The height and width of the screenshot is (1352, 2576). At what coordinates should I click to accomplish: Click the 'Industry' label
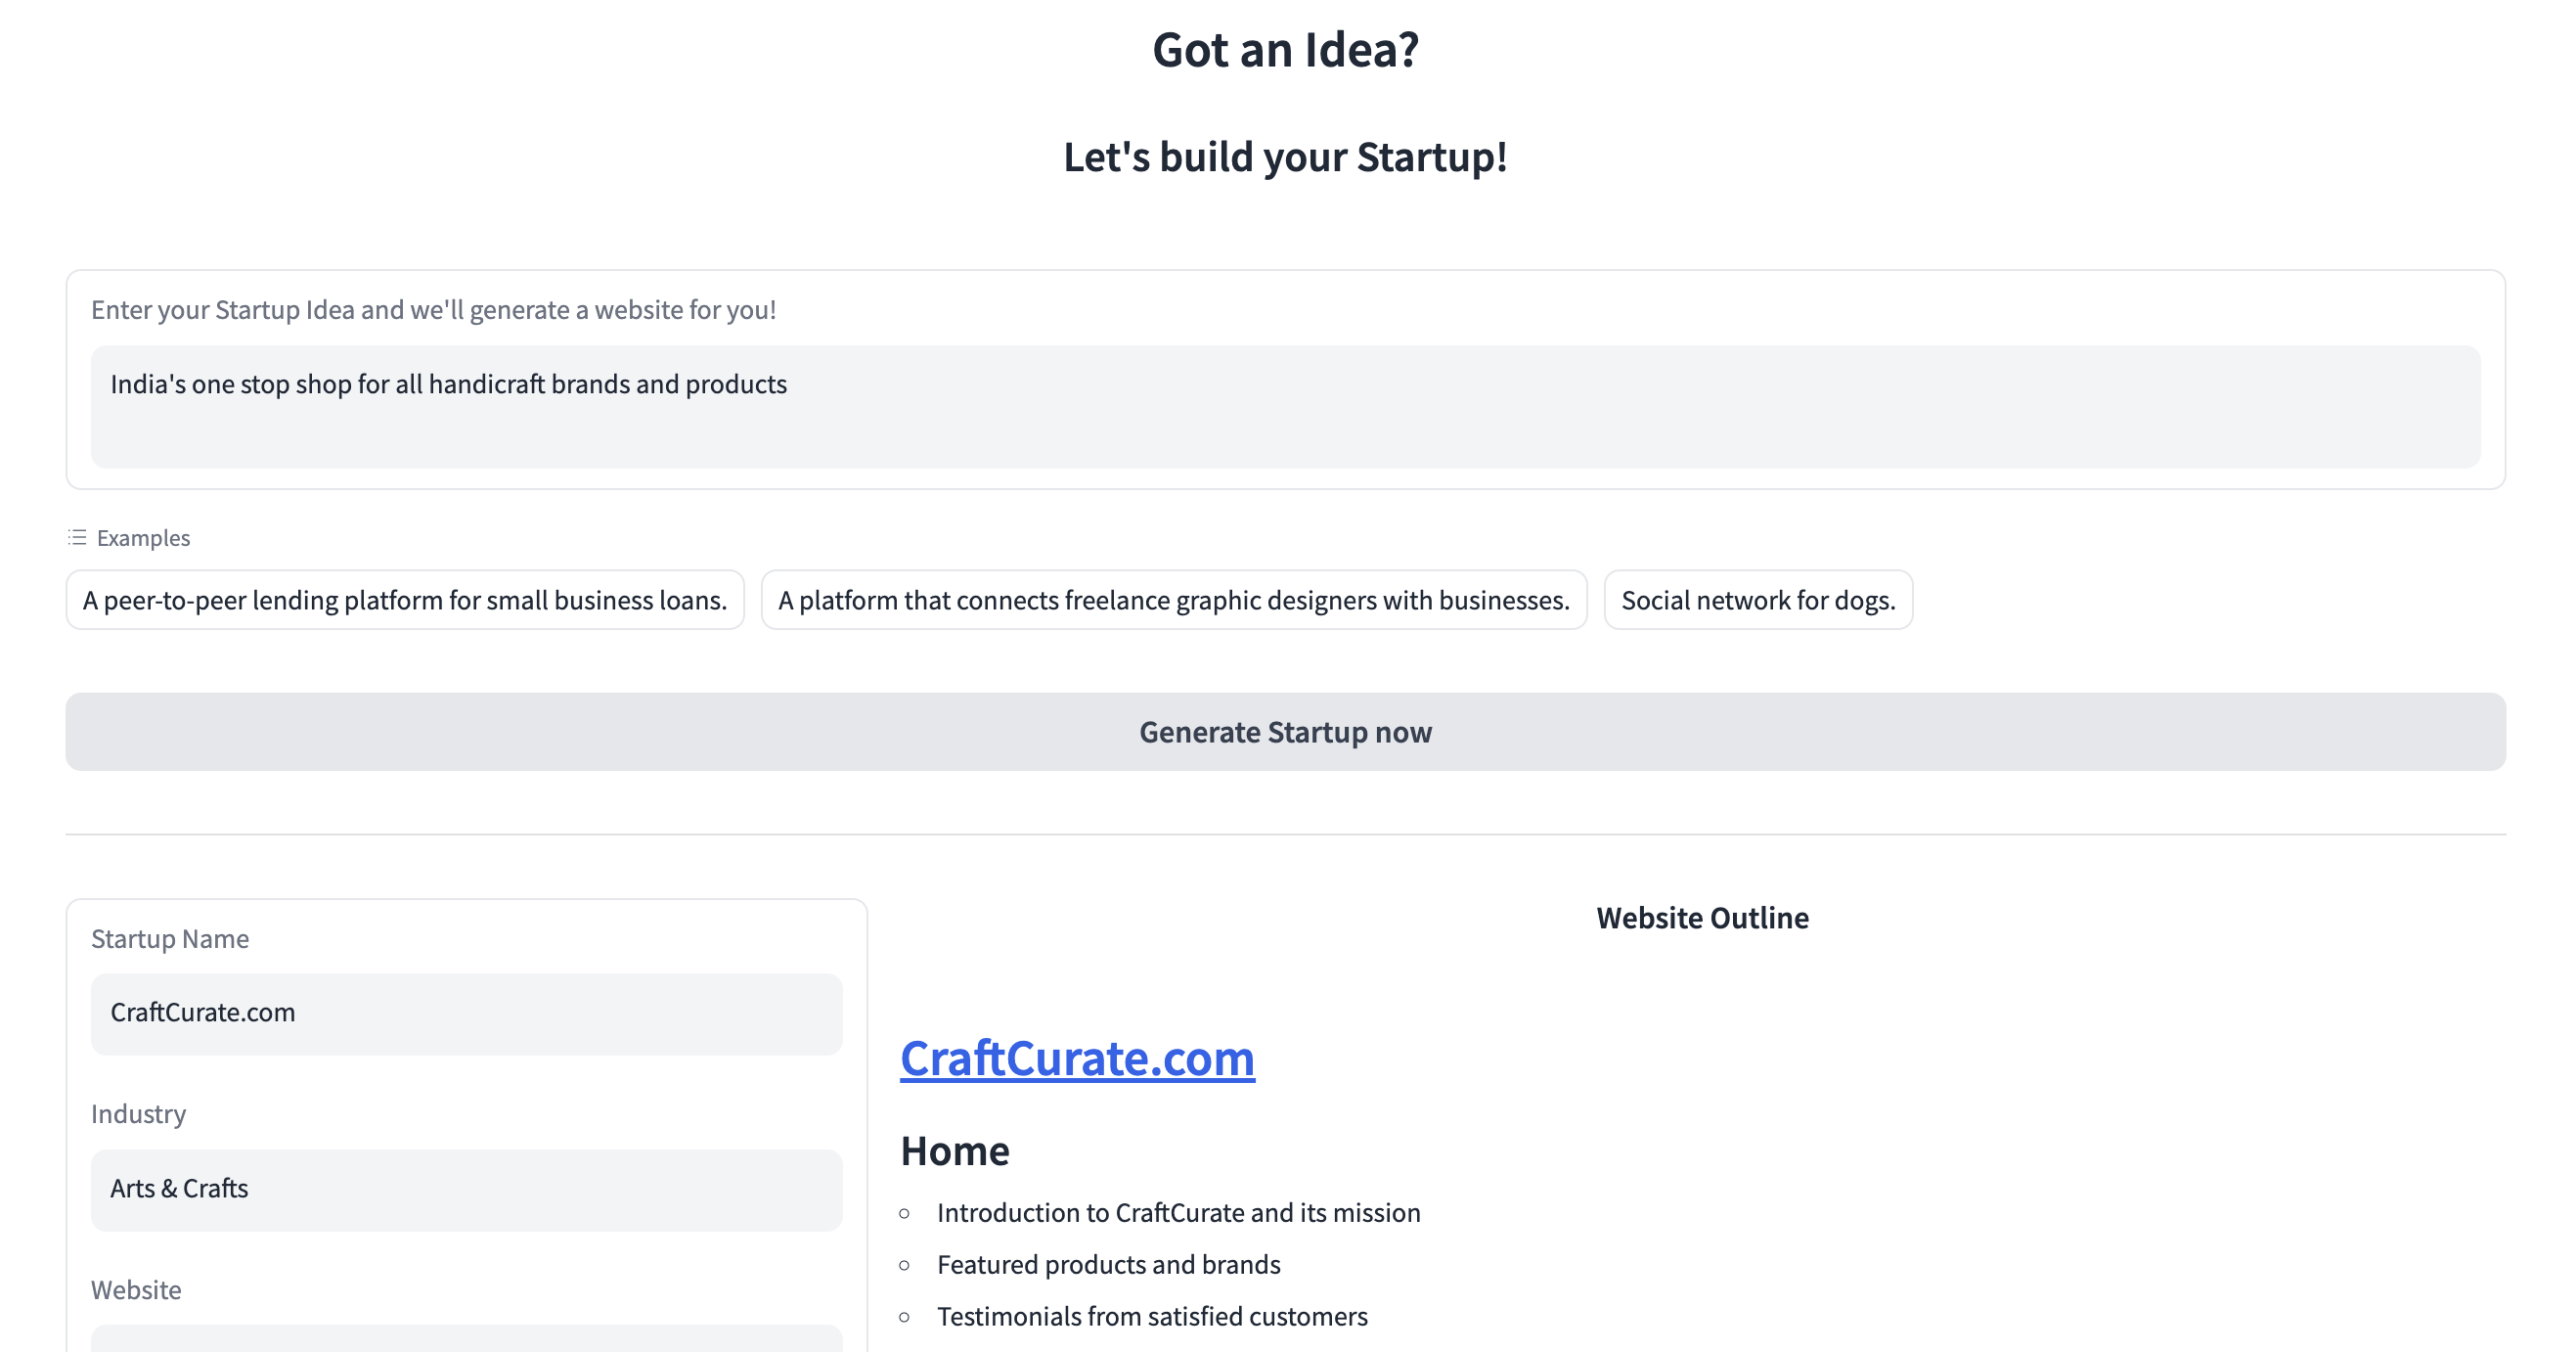coord(138,1114)
